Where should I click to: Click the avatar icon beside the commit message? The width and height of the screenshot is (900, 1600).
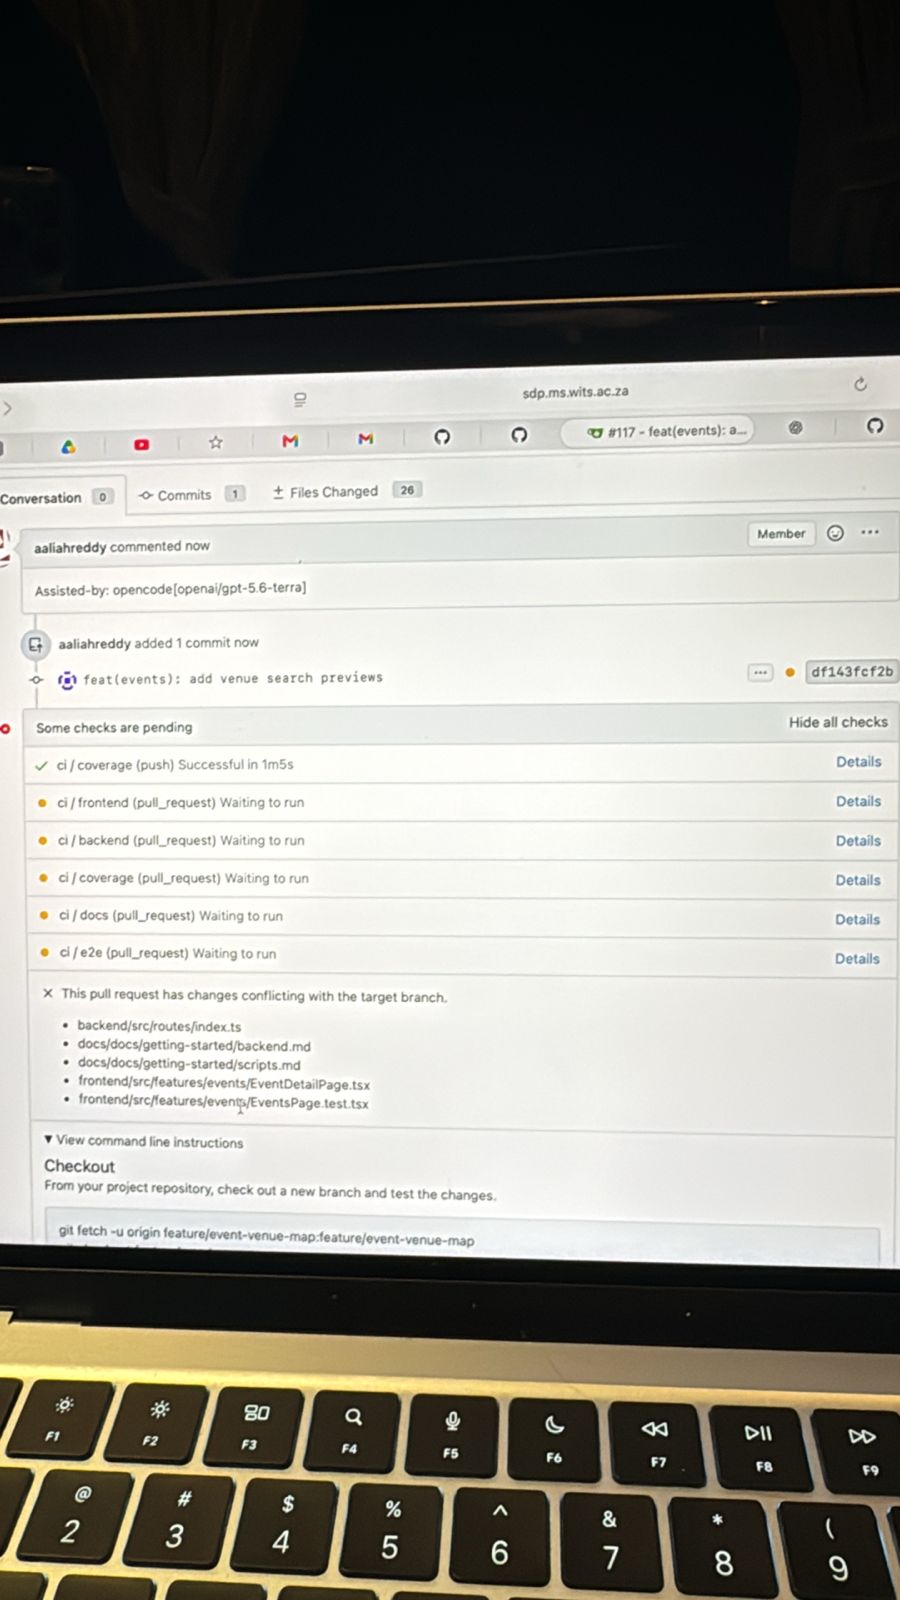tap(67, 680)
